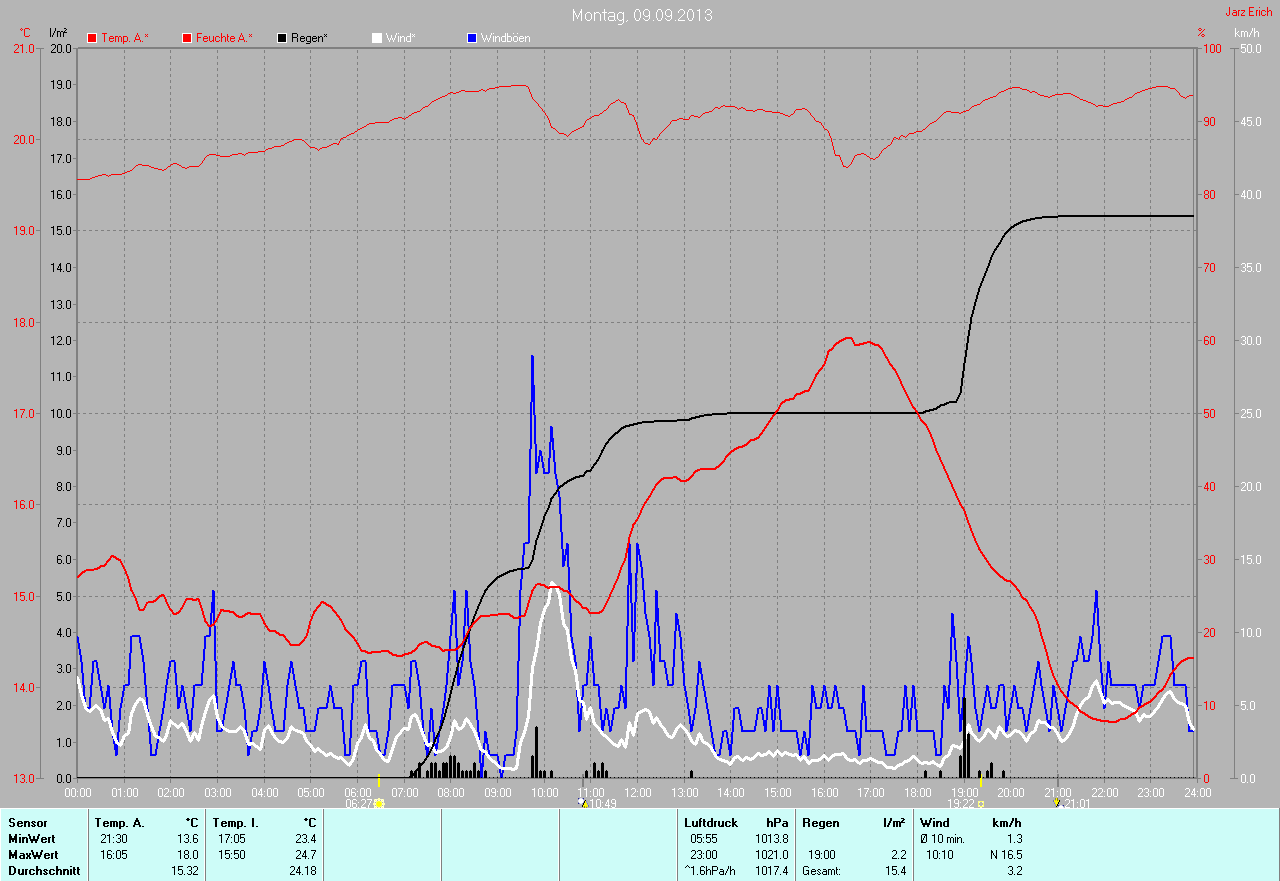1280x881 pixels.
Task: Click the Durchschnitt row label
Action: [42, 871]
